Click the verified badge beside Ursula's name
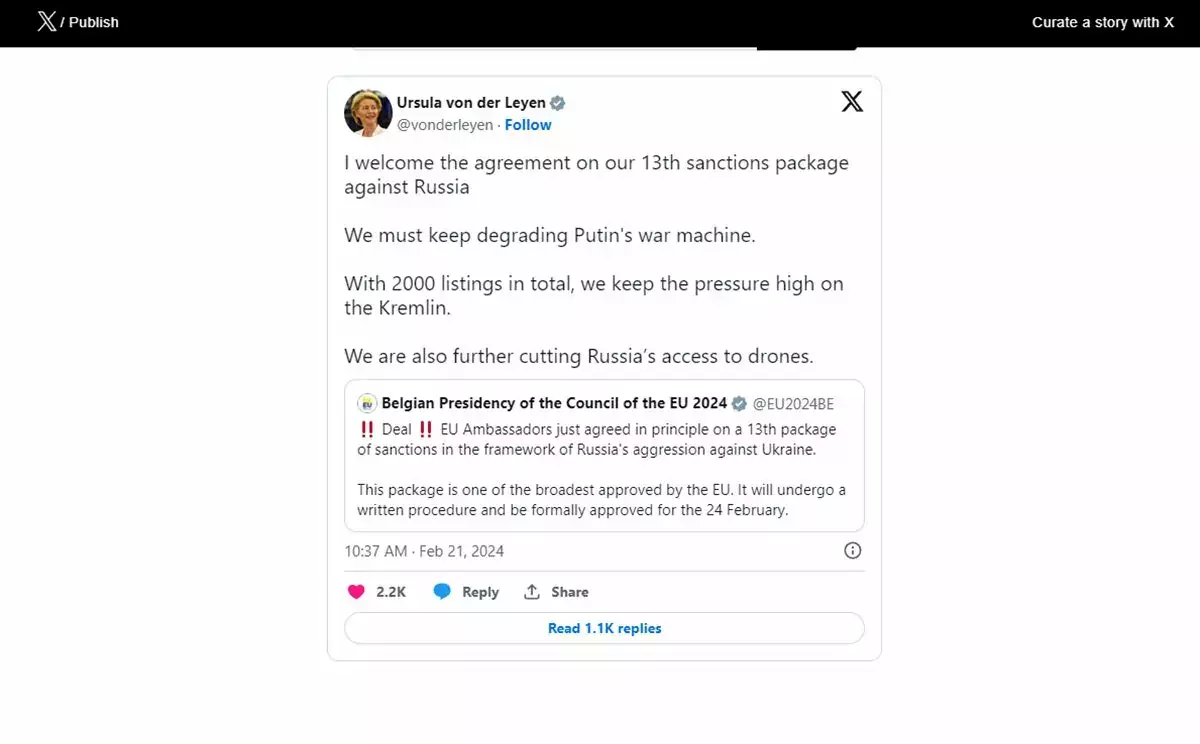The image size is (1200, 744). [x=558, y=103]
